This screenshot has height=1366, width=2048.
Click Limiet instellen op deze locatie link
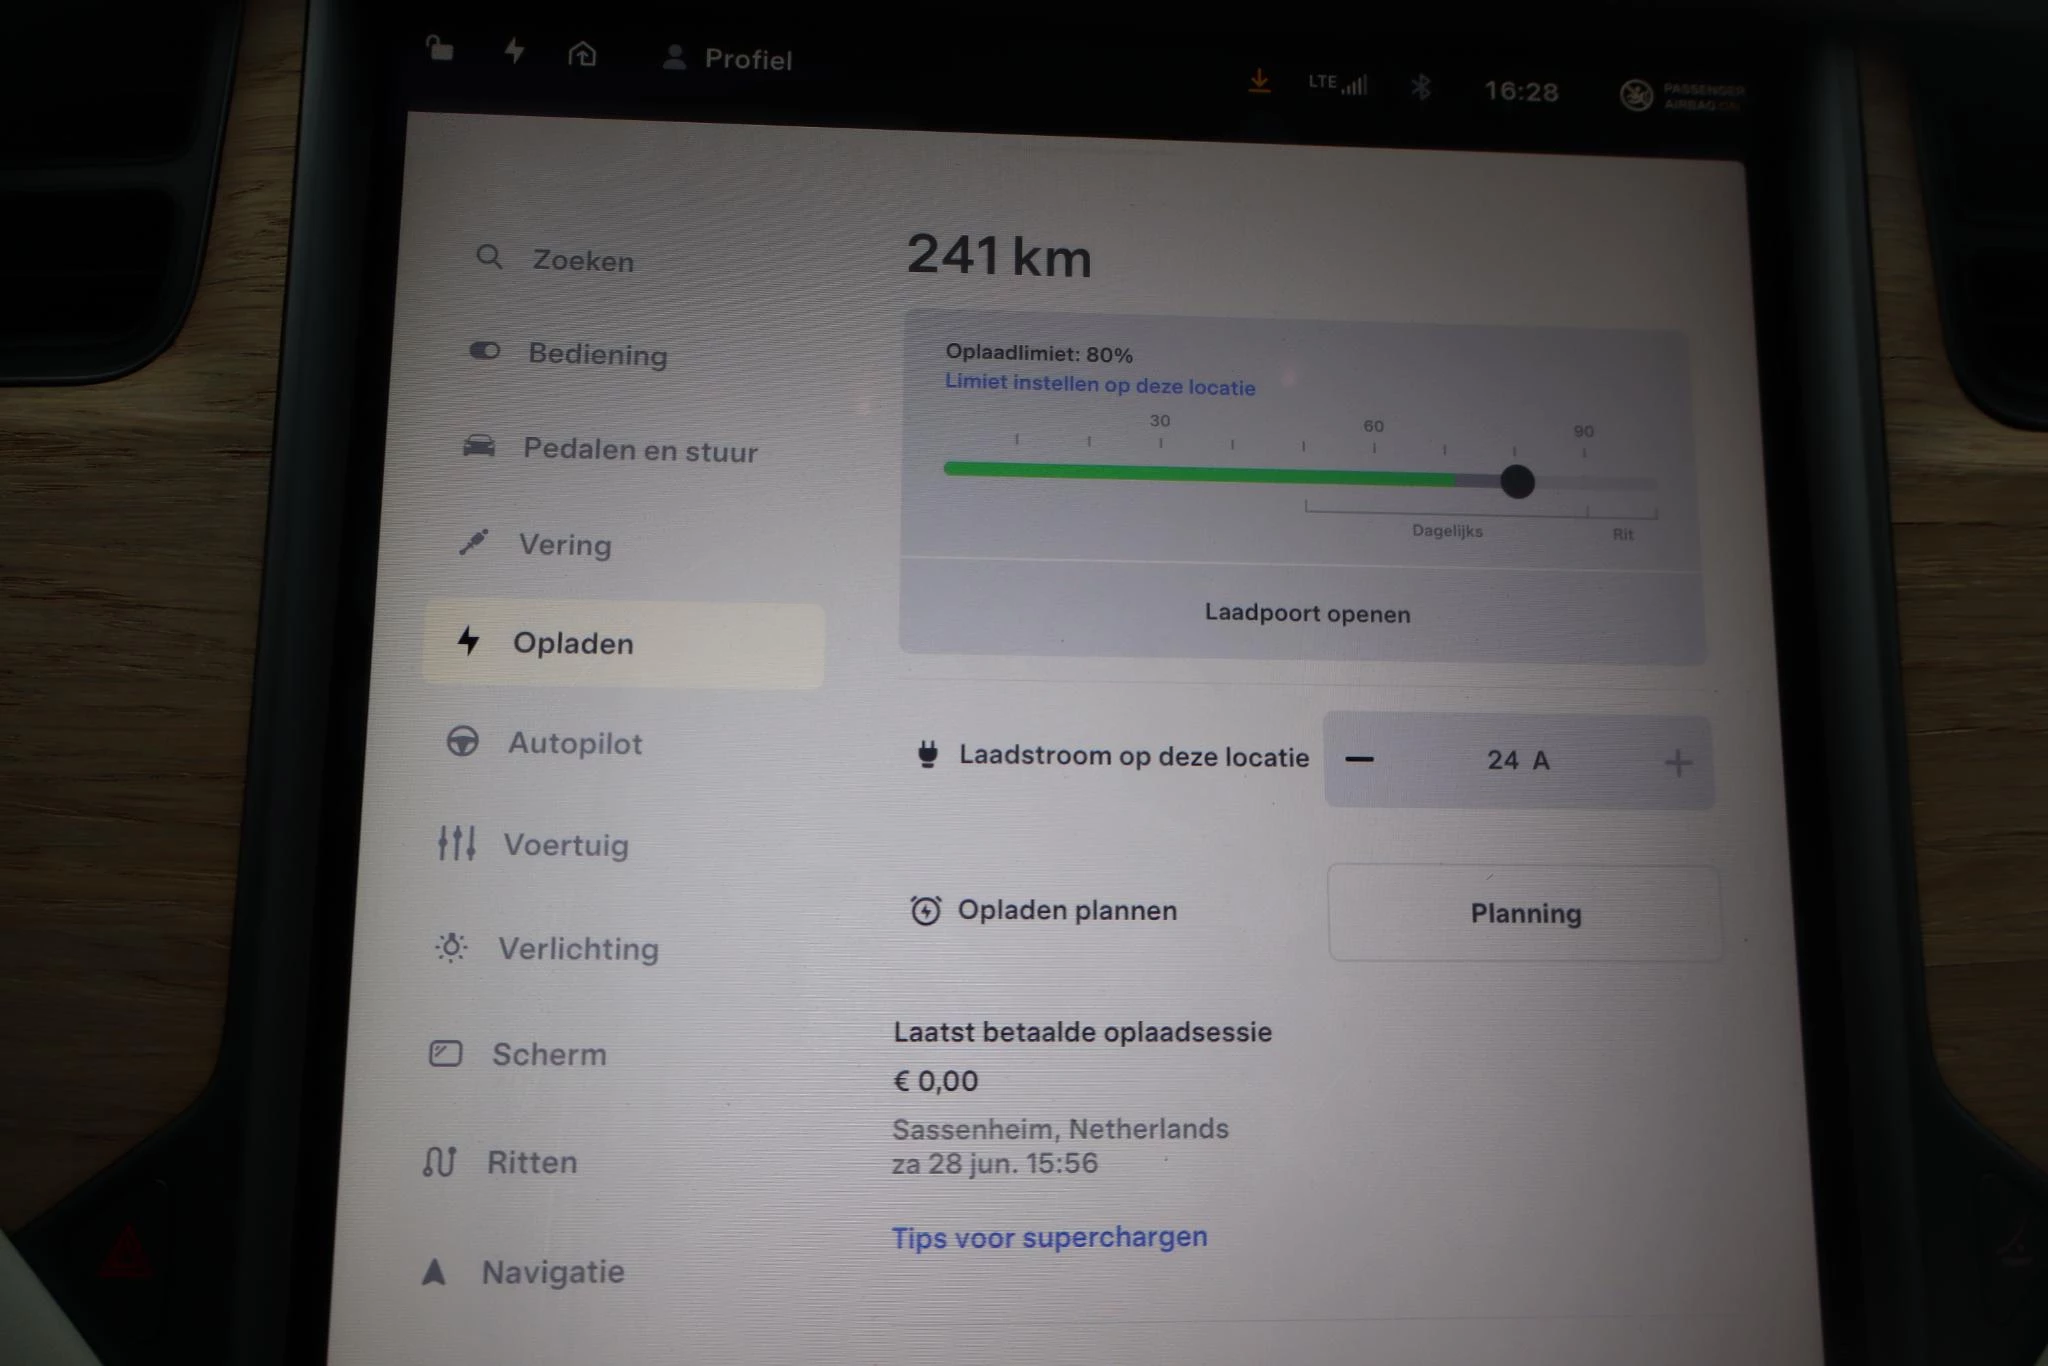(1100, 385)
